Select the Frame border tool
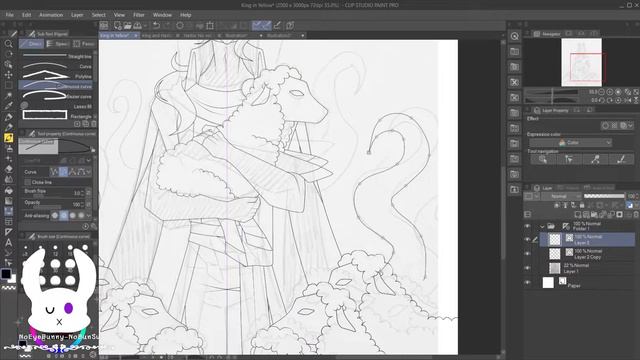This screenshot has height=360, width=640. tap(8, 222)
